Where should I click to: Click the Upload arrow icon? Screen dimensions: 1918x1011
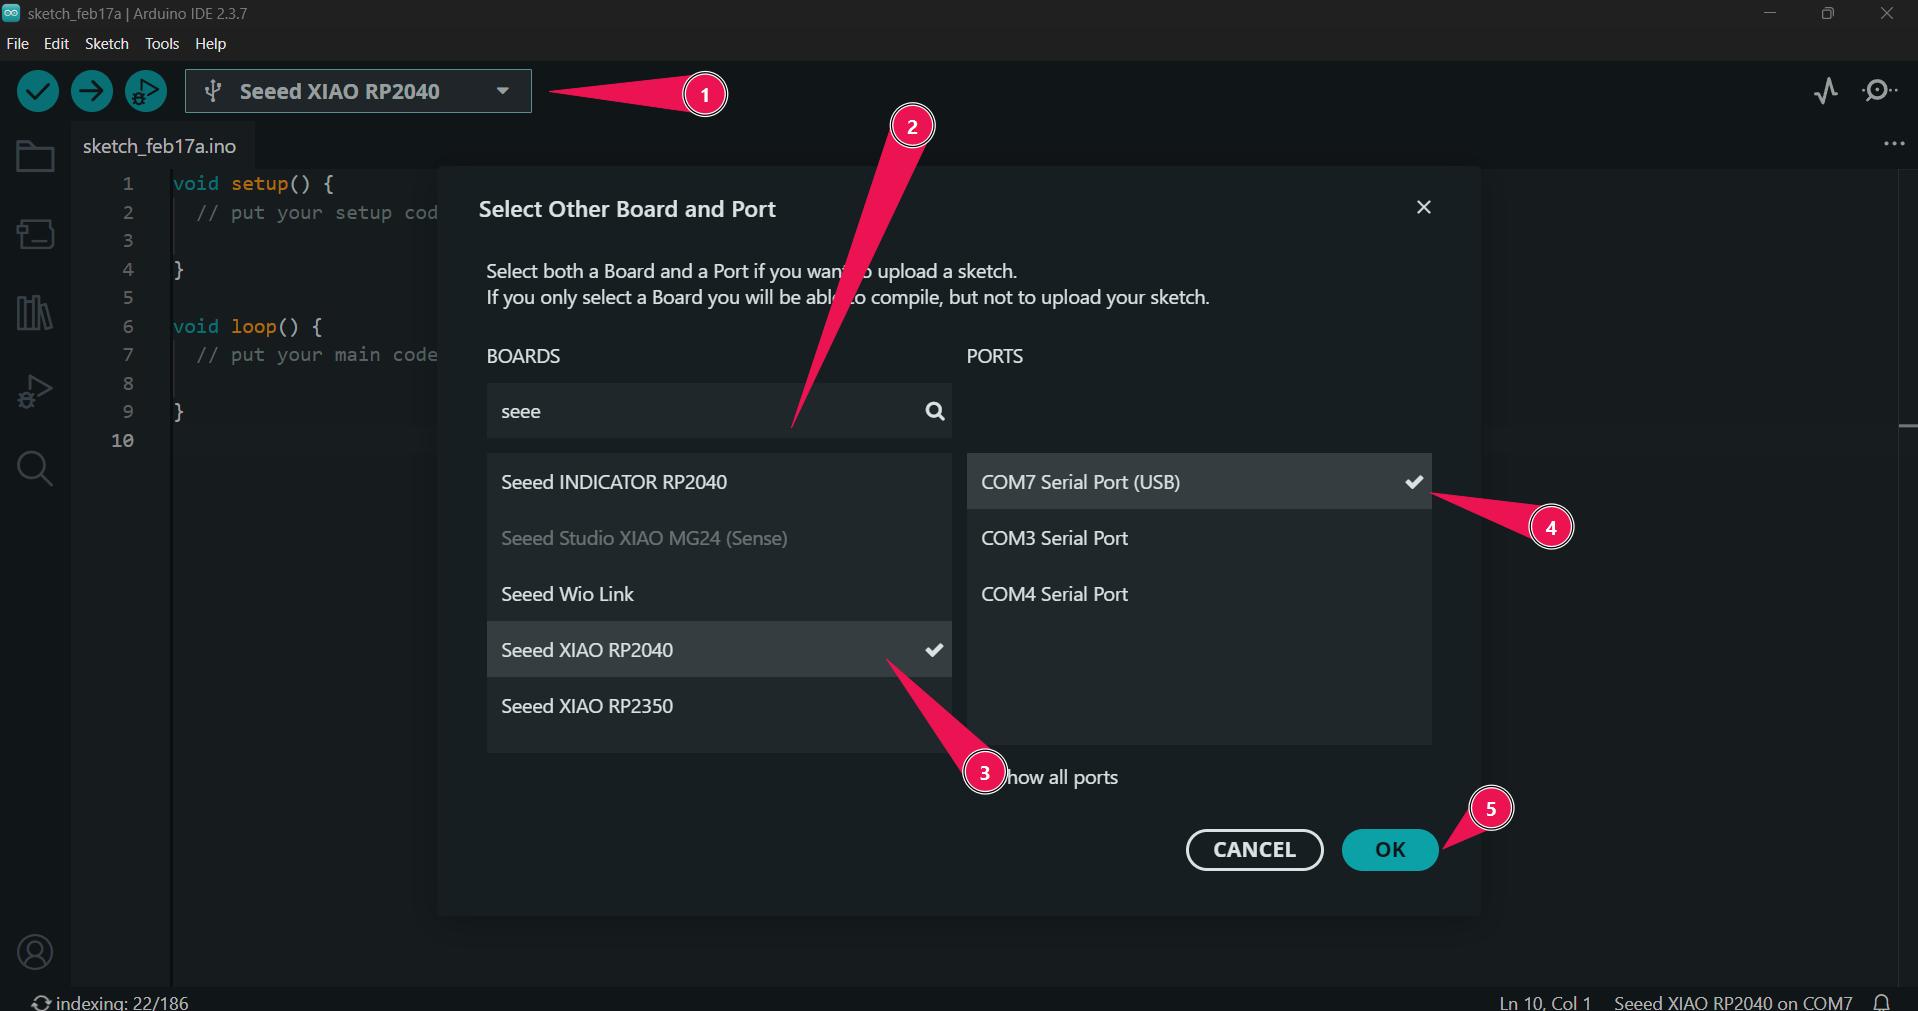point(92,92)
